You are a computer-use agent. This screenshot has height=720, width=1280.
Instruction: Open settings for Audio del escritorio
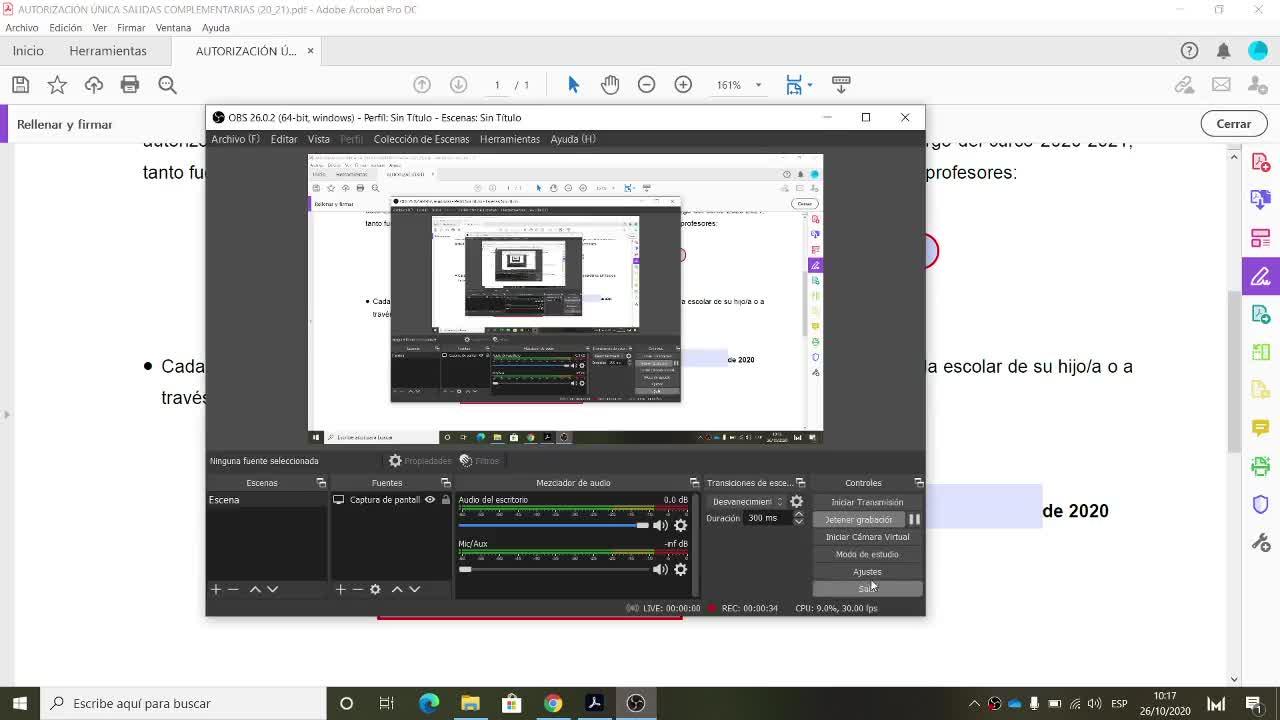(x=680, y=525)
